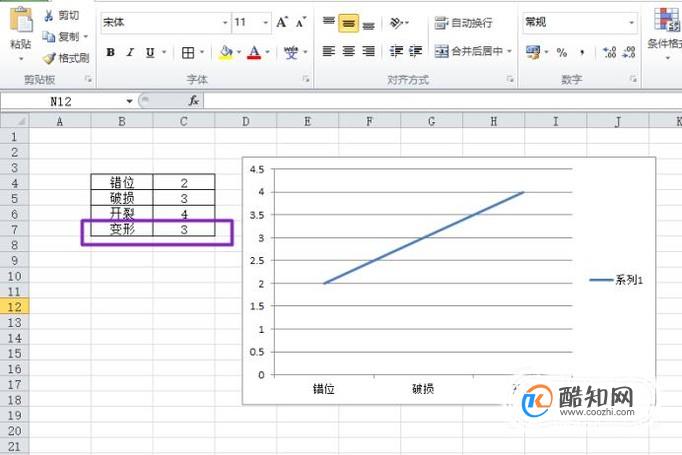Click the blue line series in chart

[x=424, y=238]
